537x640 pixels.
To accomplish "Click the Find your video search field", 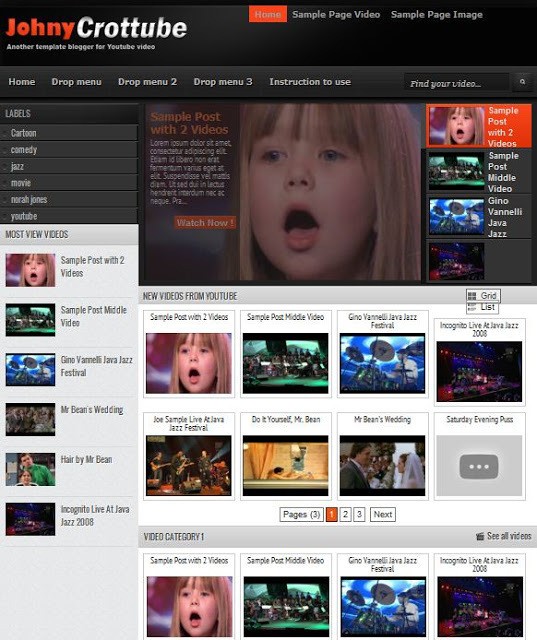I will click(x=457, y=83).
